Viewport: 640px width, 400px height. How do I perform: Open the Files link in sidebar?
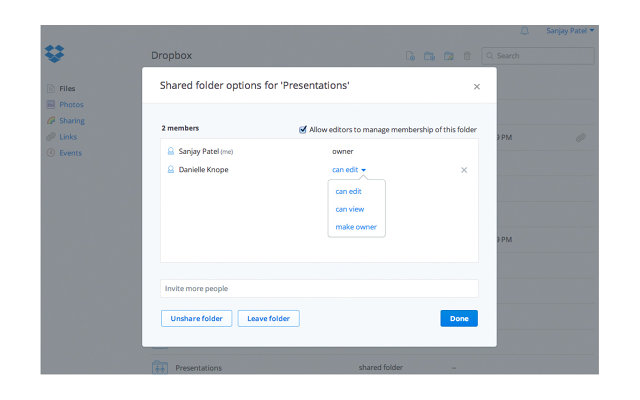point(67,89)
